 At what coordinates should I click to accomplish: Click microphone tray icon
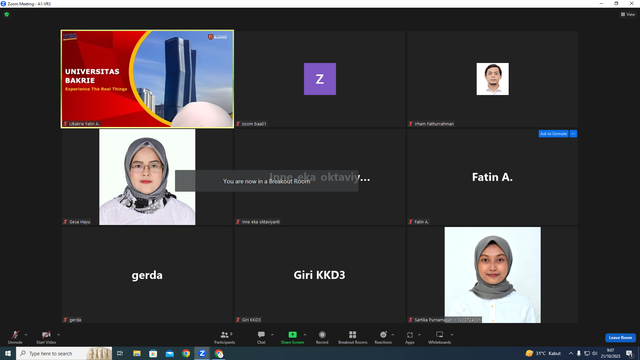(579, 353)
